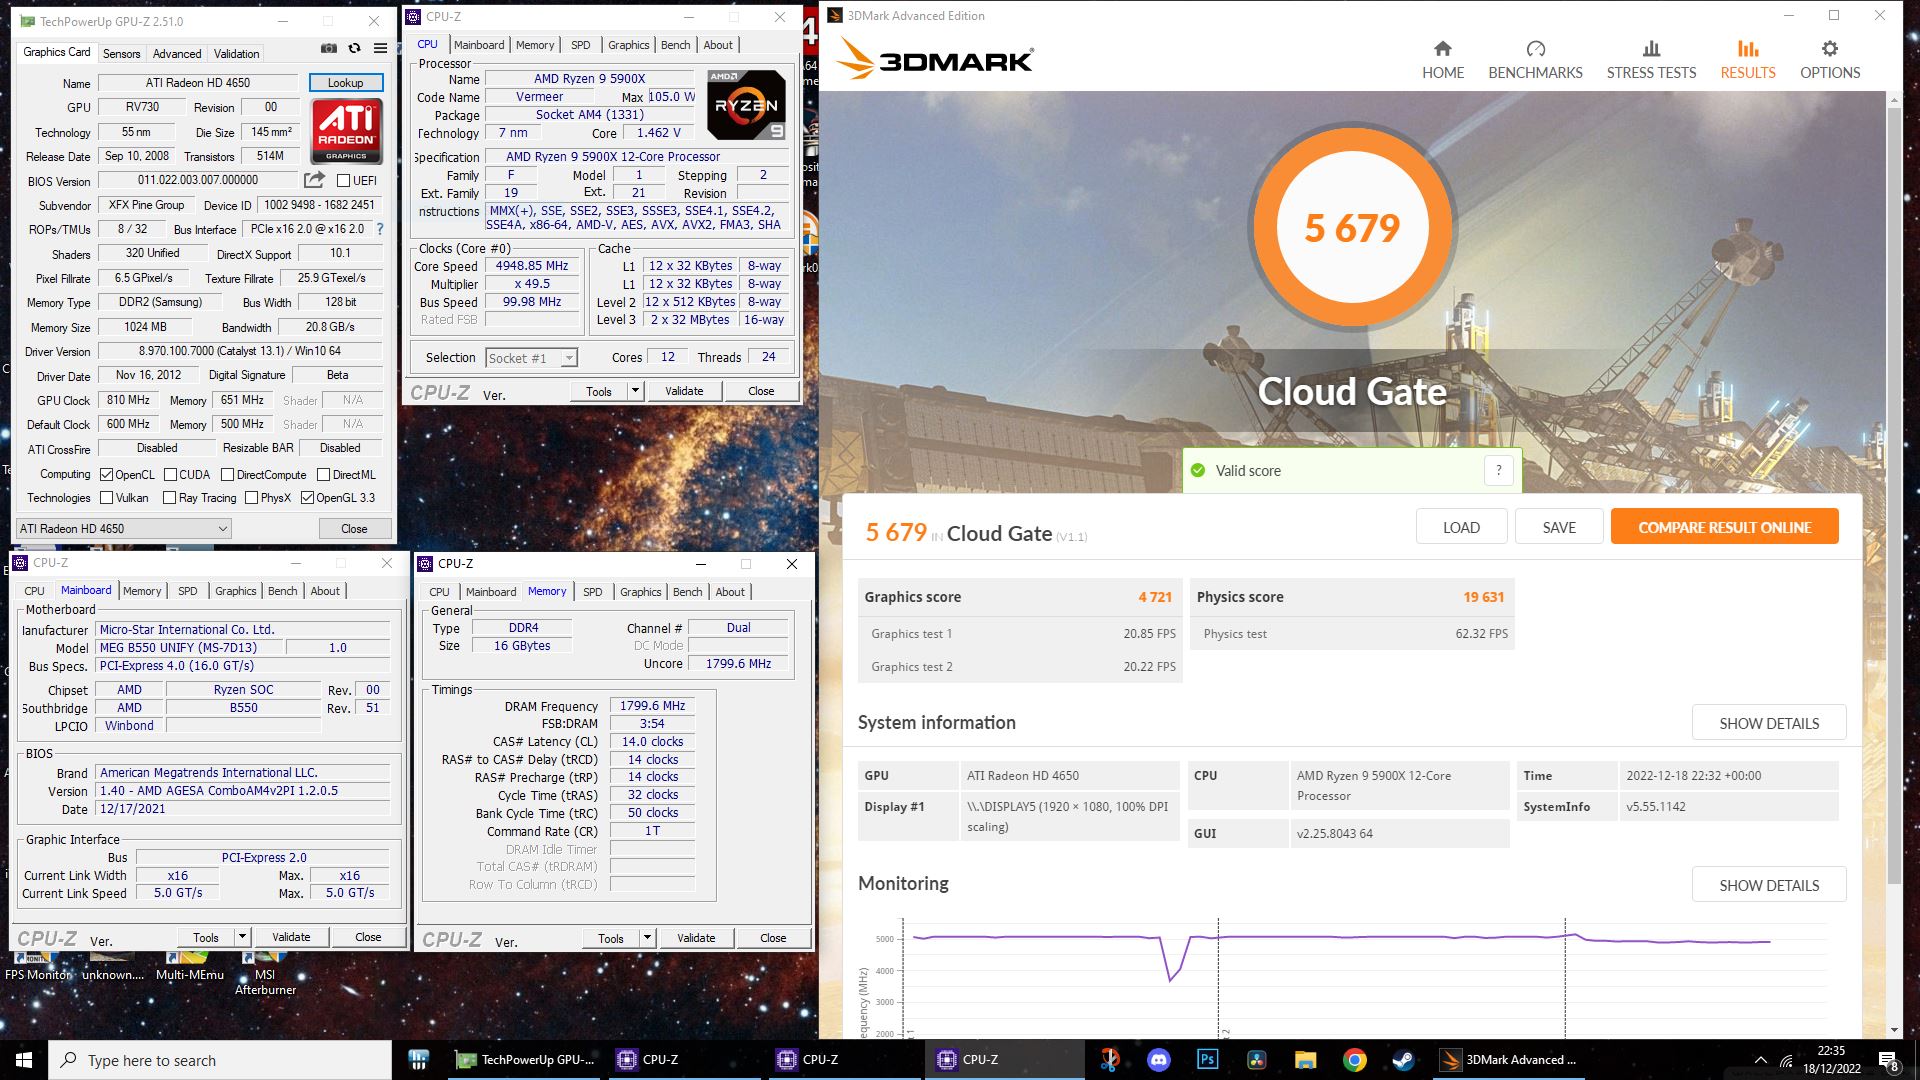Image resolution: width=1920 pixels, height=1080 pixels.
Task: Click Compare Result Online
Action: pyautogui.click(x=1724, y=527)
